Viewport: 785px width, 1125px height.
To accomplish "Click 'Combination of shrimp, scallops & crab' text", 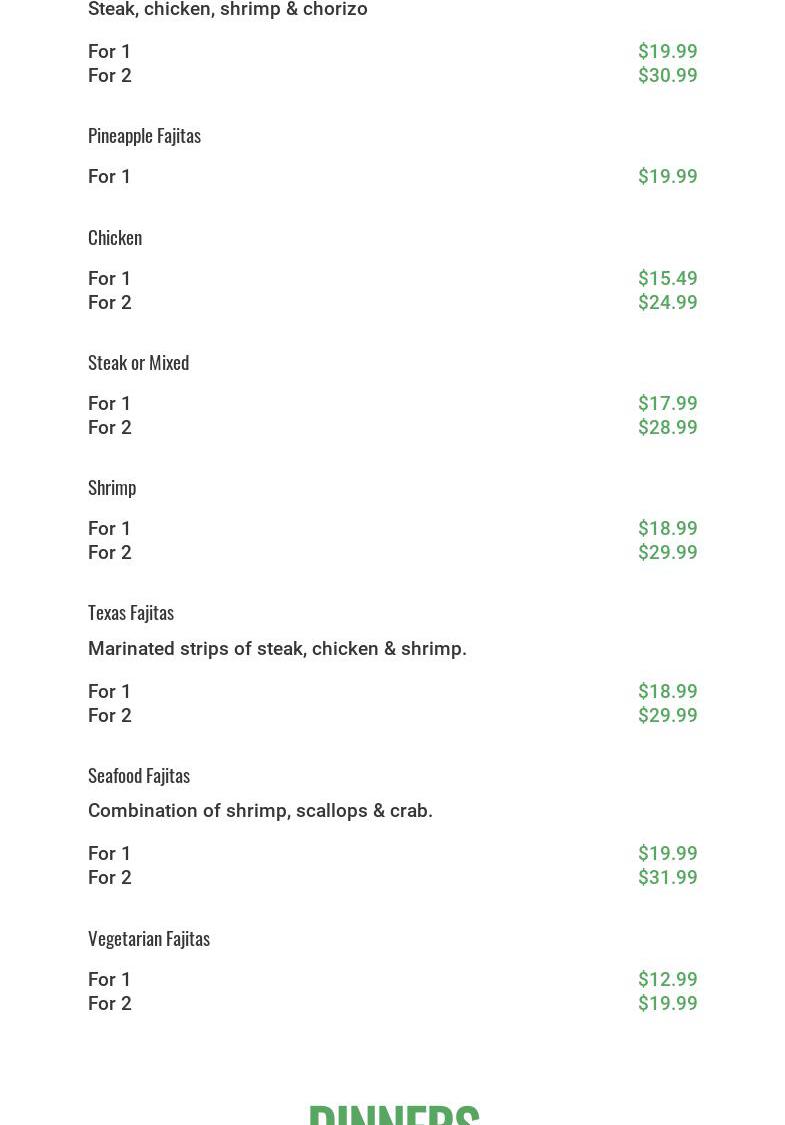I will (x=260, y=811).
